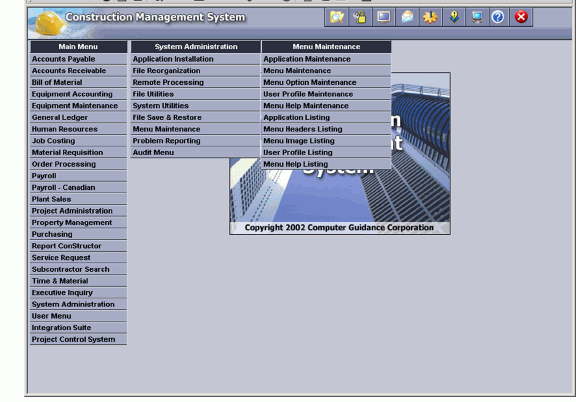Viewport: 576px width, 402px height.
Task: Select Remote Processing
Action: [195, 83]
